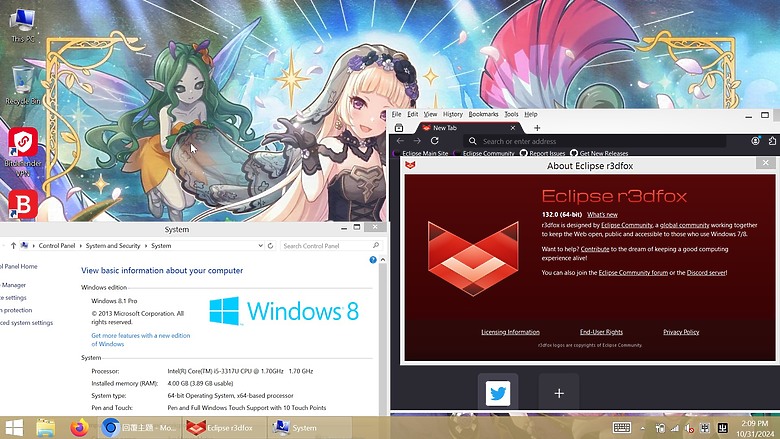Refresh the System window address bar
The width and height of the screenshot is (780, 439).
[271, 246]
